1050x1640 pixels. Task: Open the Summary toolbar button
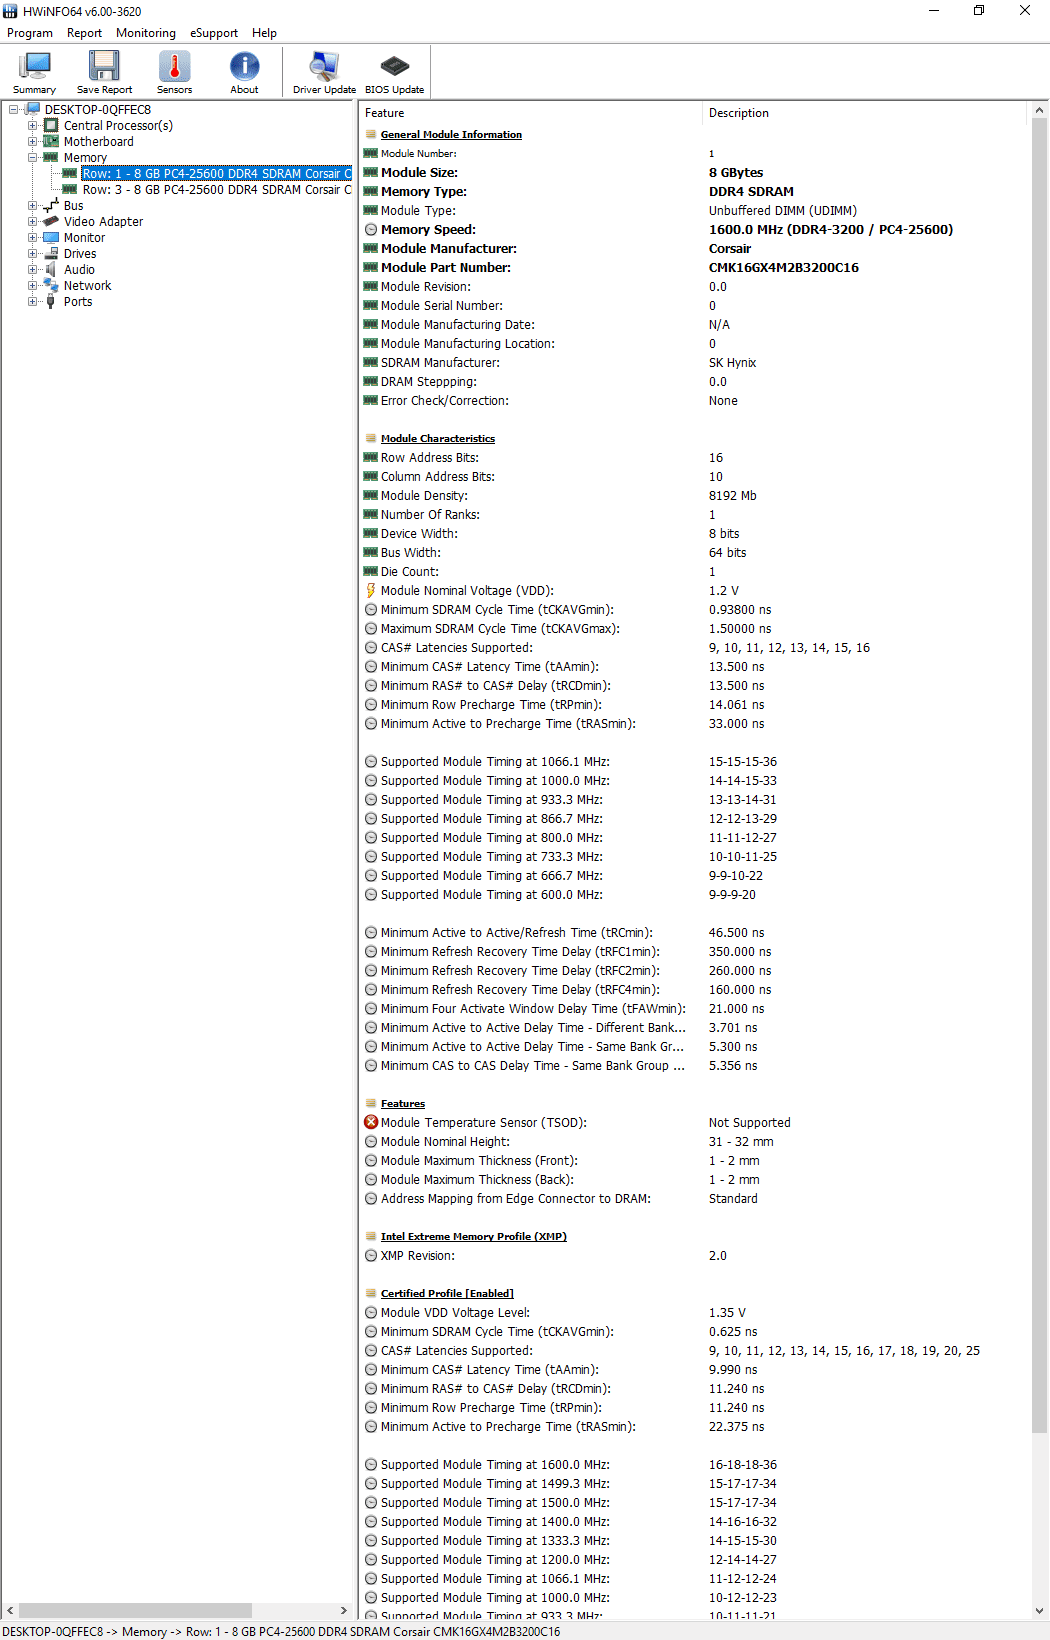point(34,72)
